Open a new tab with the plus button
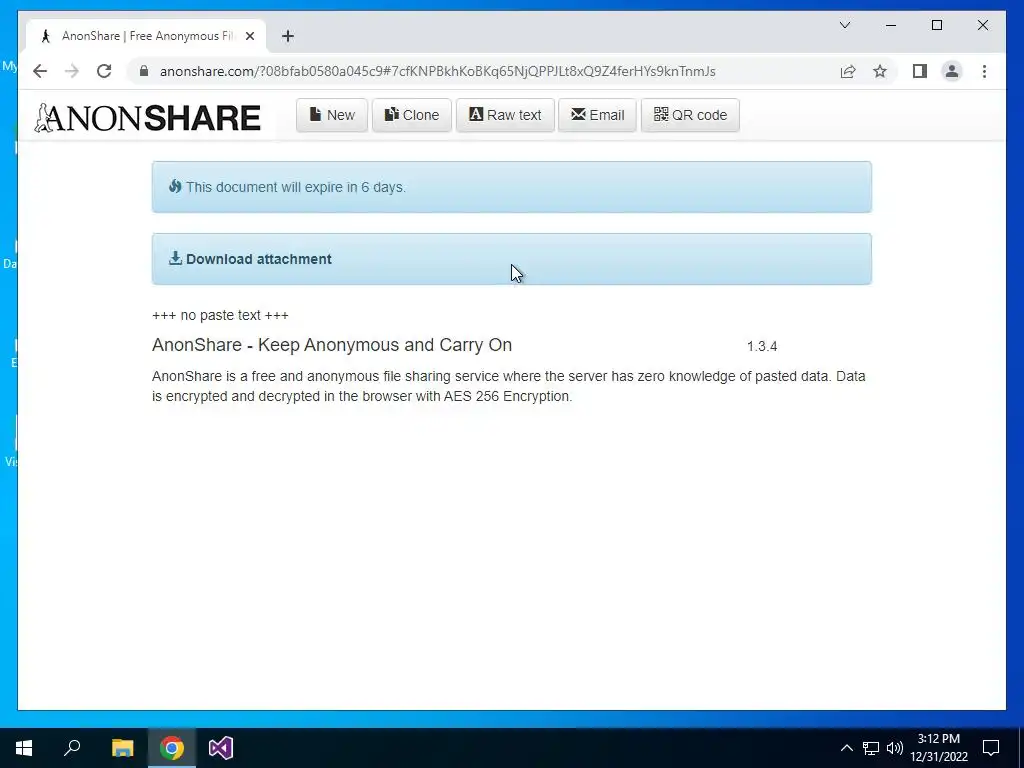Screen dimensions: 1024x768 tap(288, 36)
